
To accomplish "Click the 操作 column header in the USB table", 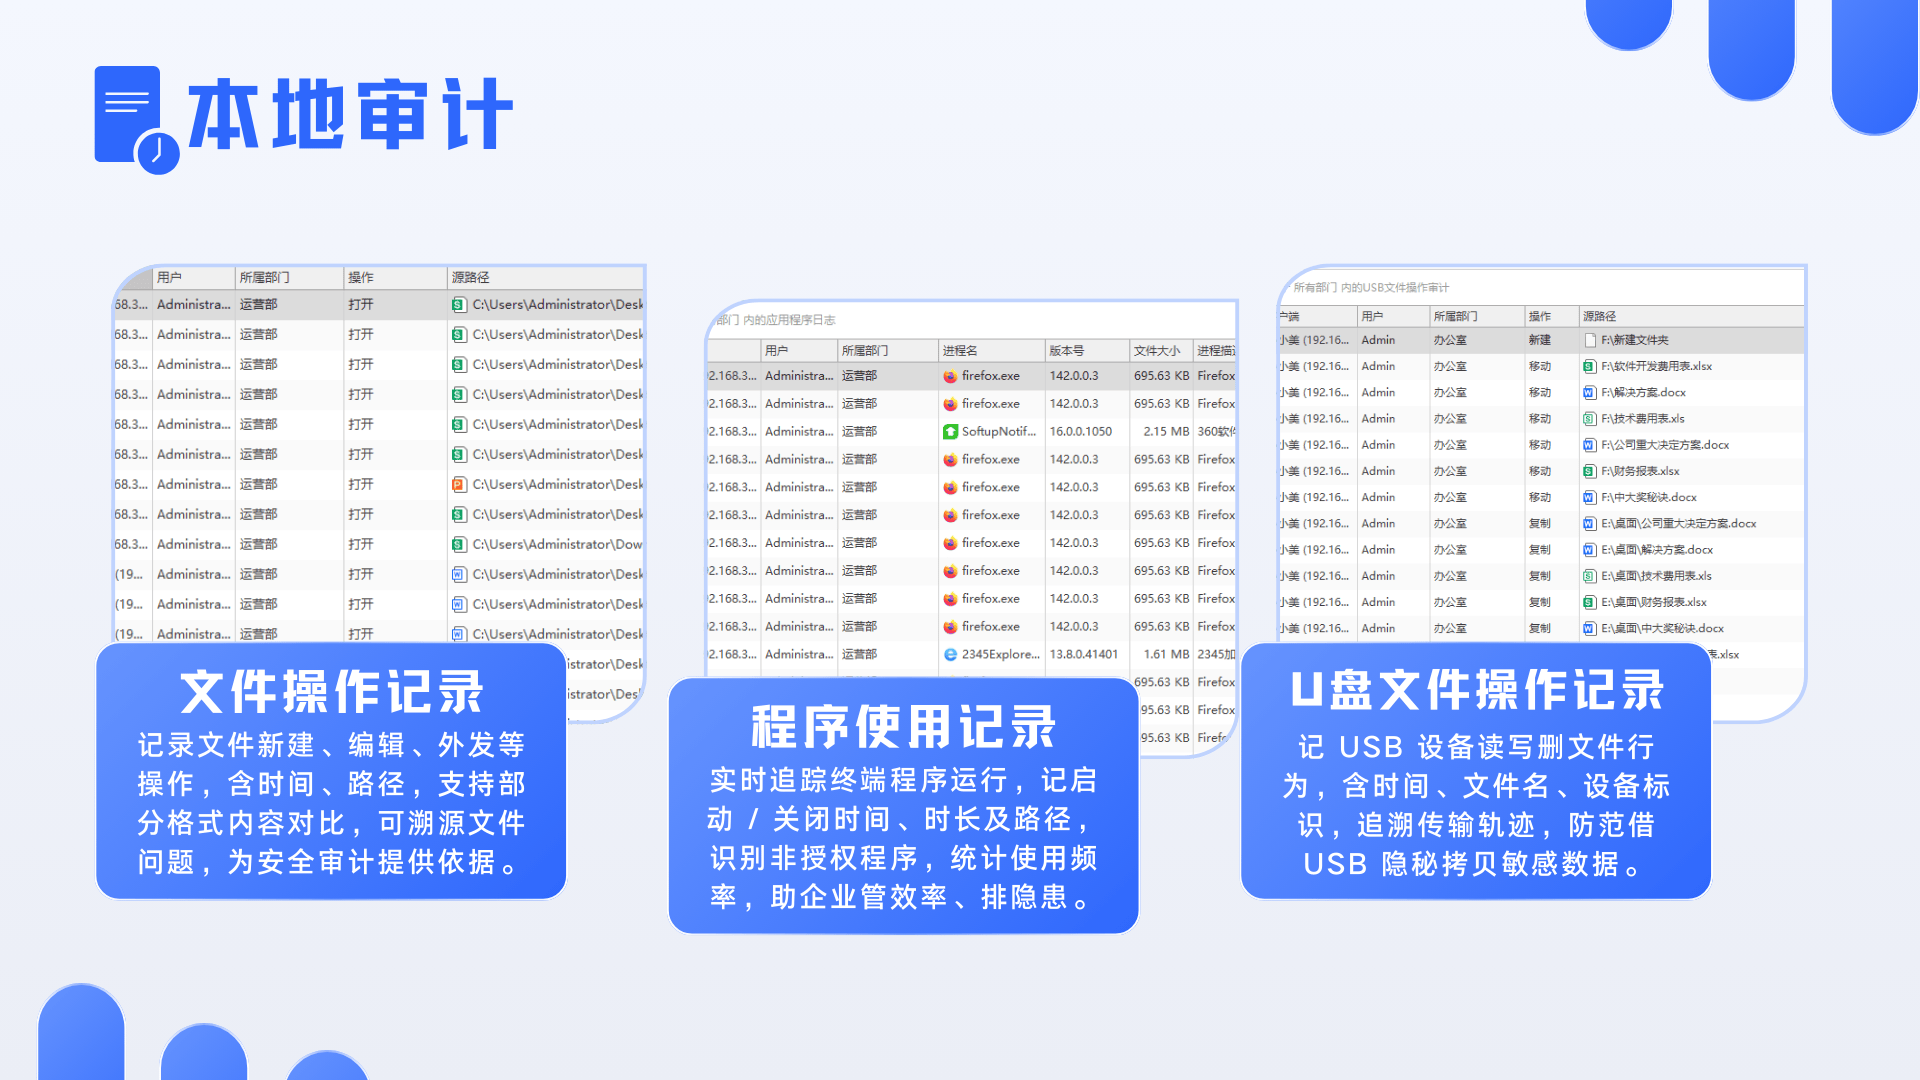I will pos(1540,316).
